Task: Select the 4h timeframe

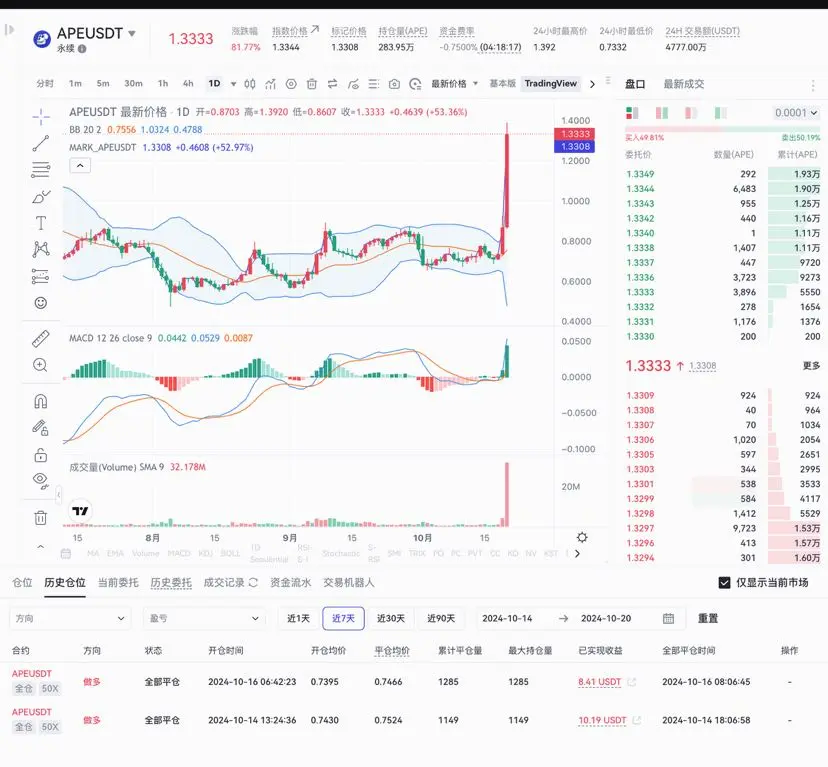Action: [x=188, y=83]
